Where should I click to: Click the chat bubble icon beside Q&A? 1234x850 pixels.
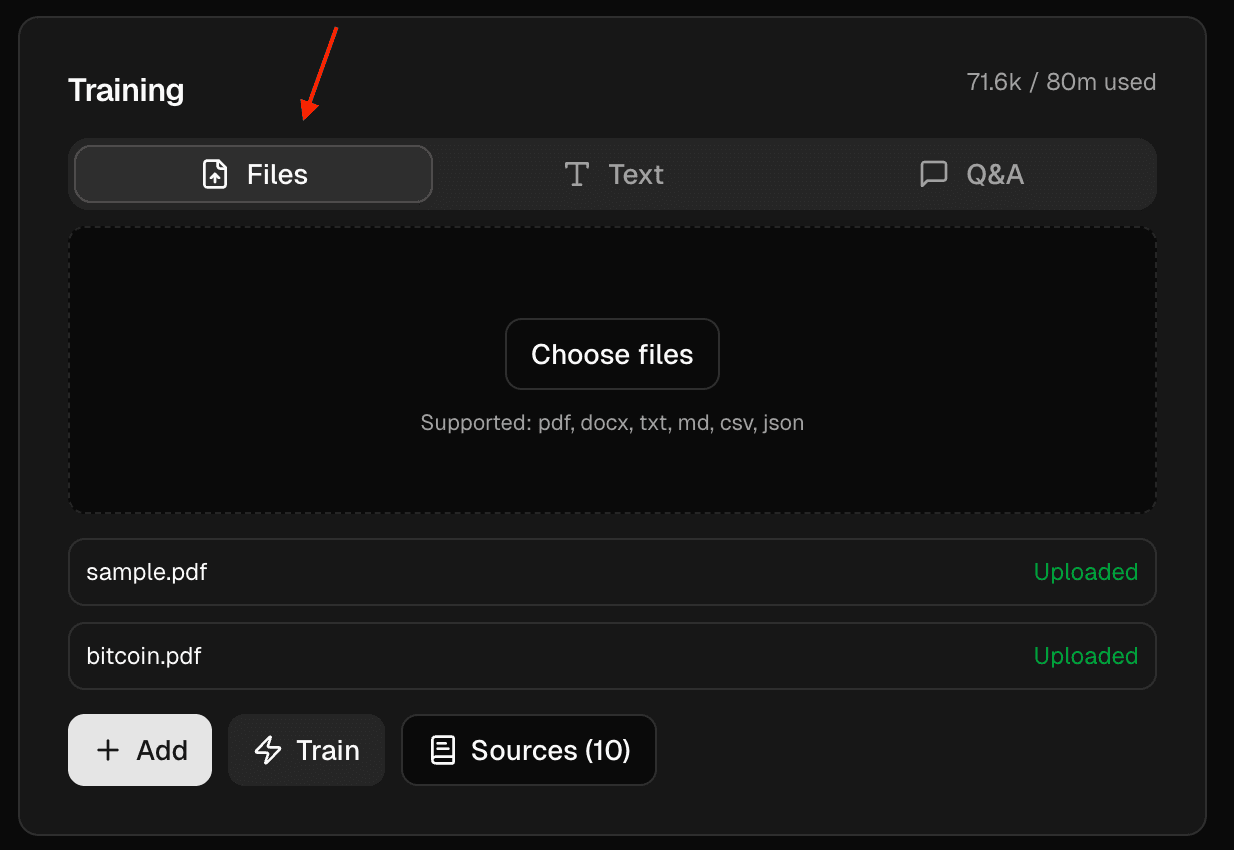tap(933, 174)
